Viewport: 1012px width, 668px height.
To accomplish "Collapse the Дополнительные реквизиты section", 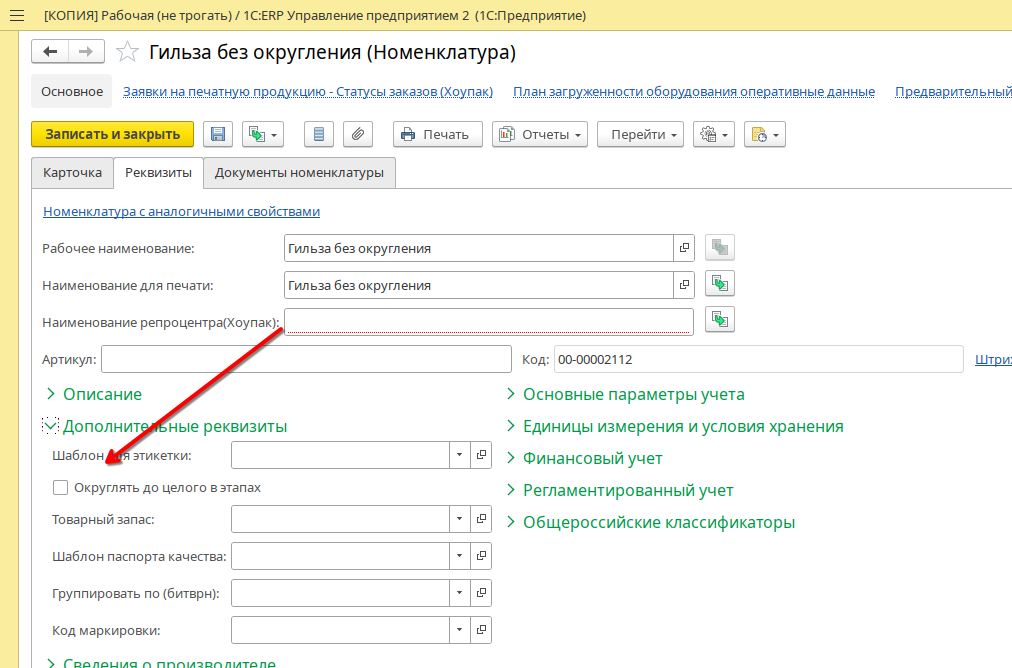I will [51, 426].
